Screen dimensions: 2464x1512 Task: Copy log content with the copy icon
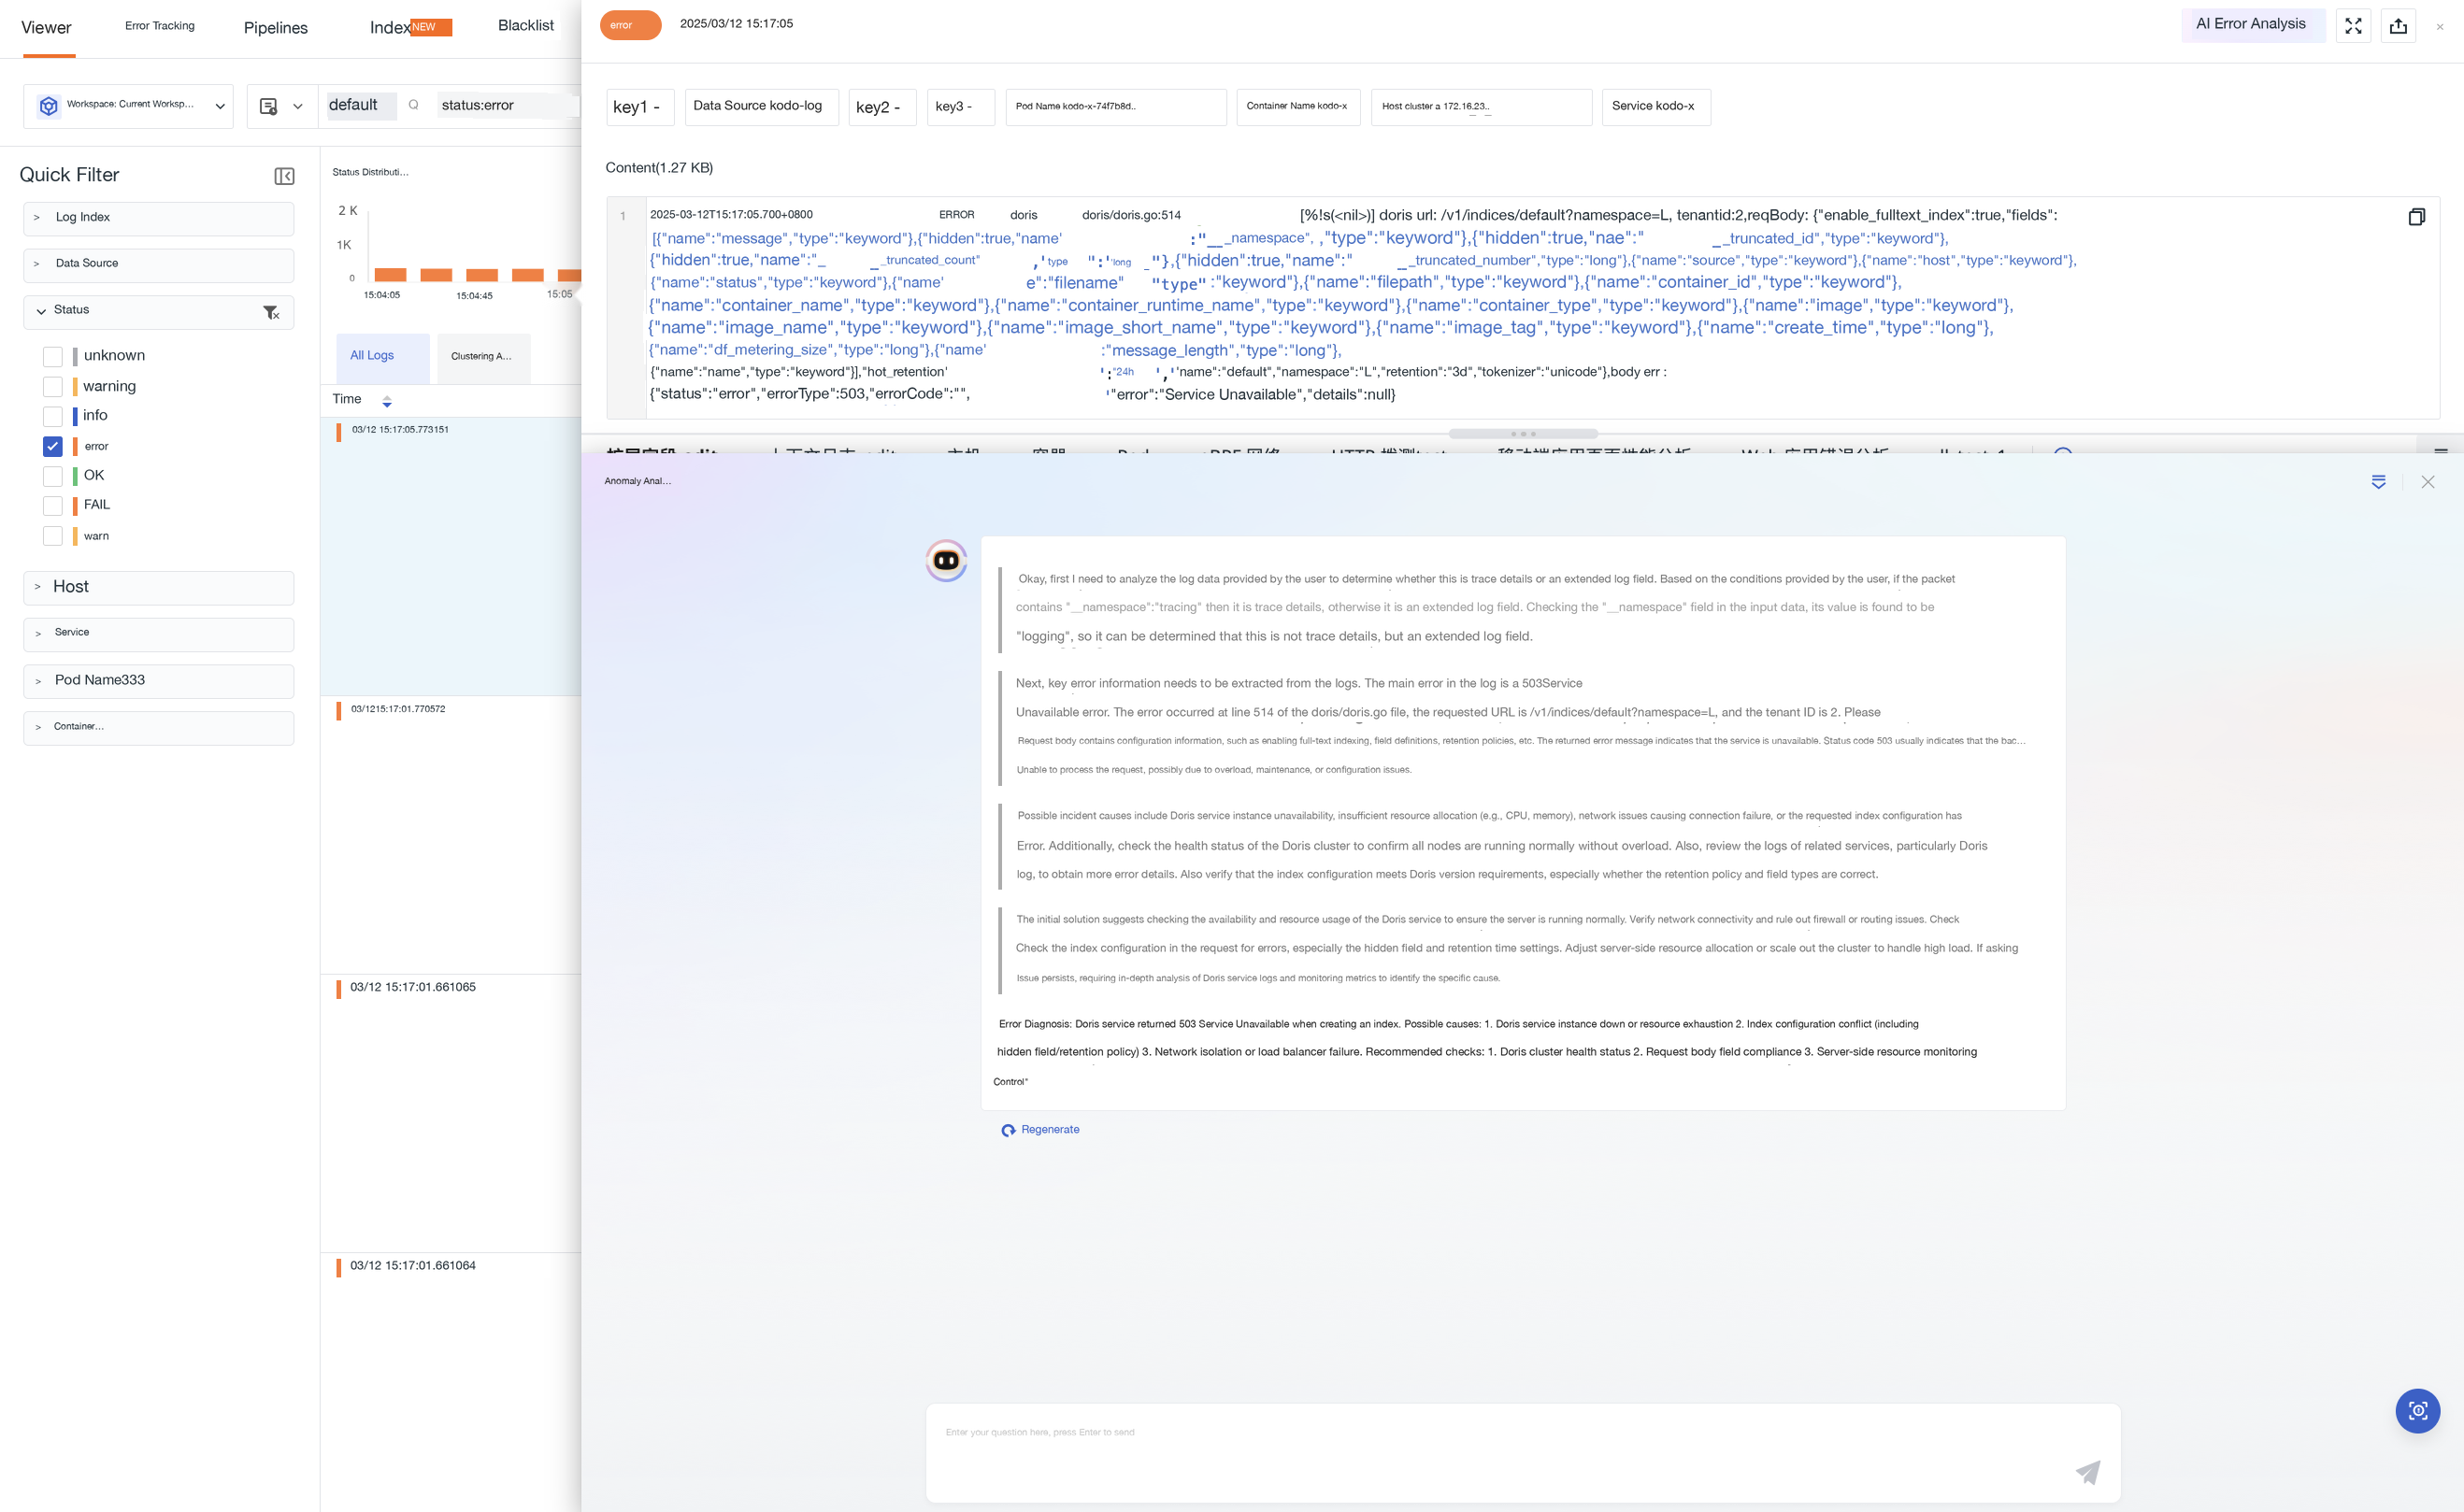coord(2416,217)
